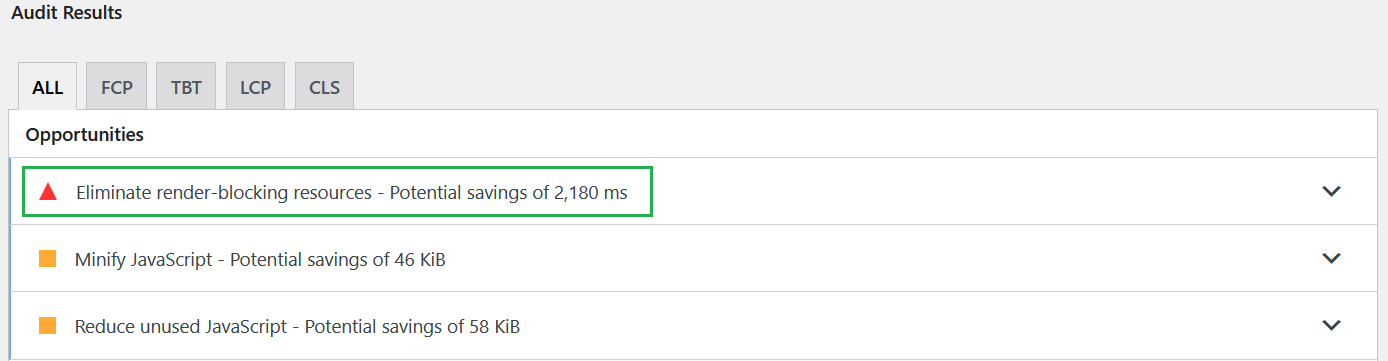This screenshot has height=361, width=1388.
Task: Click the Potential savings of 2,180 ms text
Action: click(x=508, y=193)
